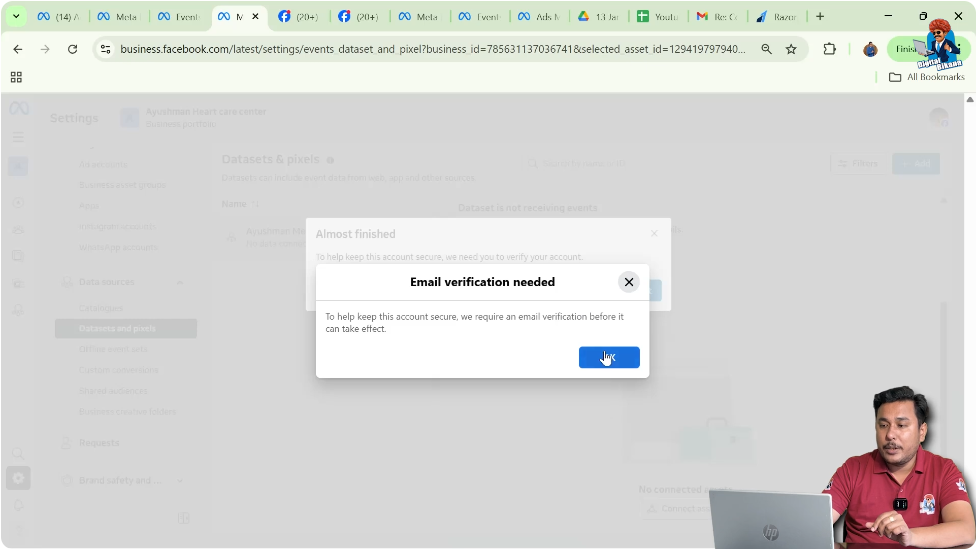This screenshot has width=977, height=551.
Task: Open Shared audiences
Action: tap(113, 391)
